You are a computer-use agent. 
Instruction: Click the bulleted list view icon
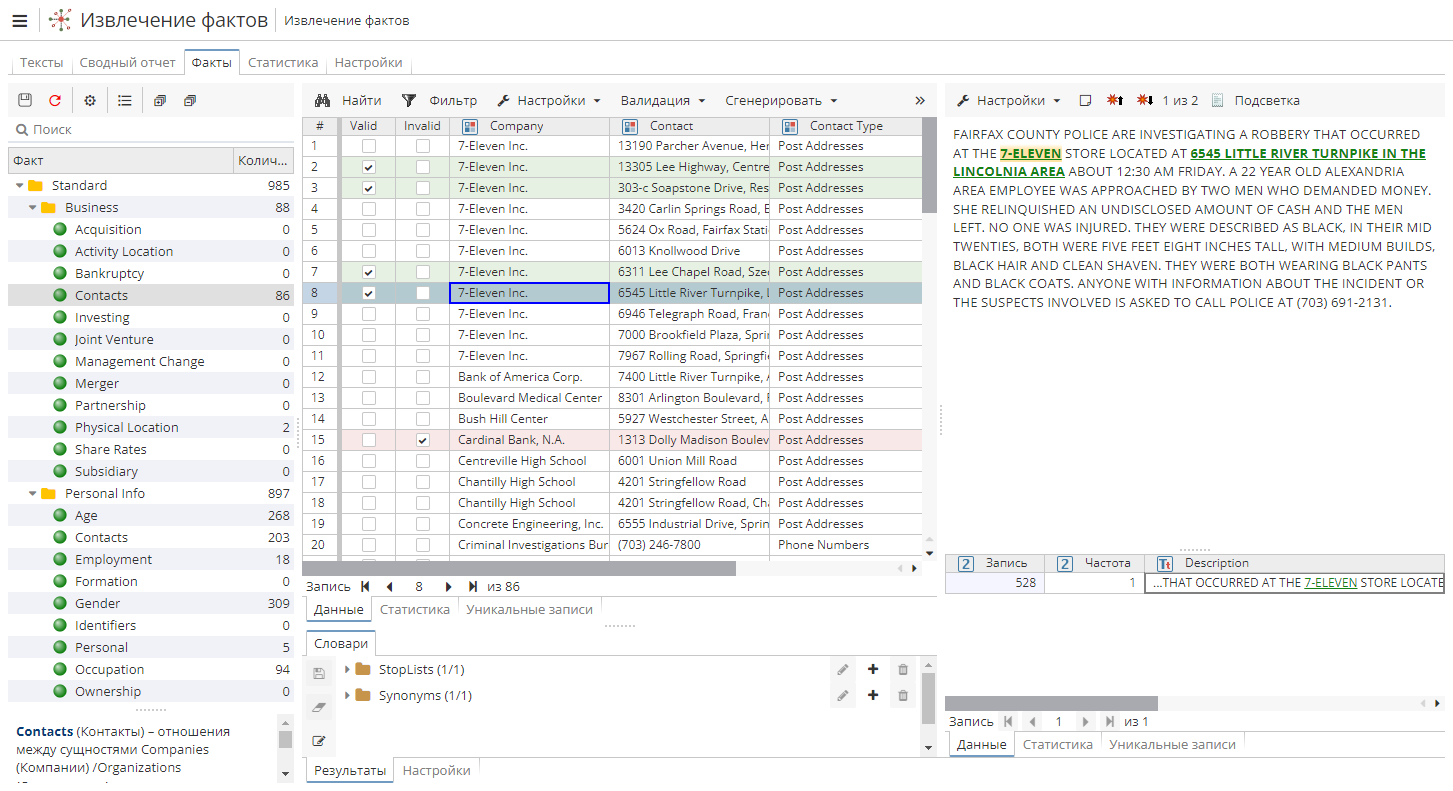[x=125, y=100]
